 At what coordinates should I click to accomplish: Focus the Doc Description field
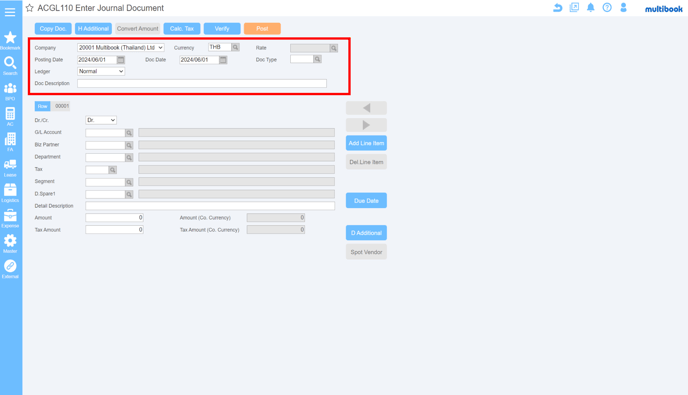coord(202,83)
